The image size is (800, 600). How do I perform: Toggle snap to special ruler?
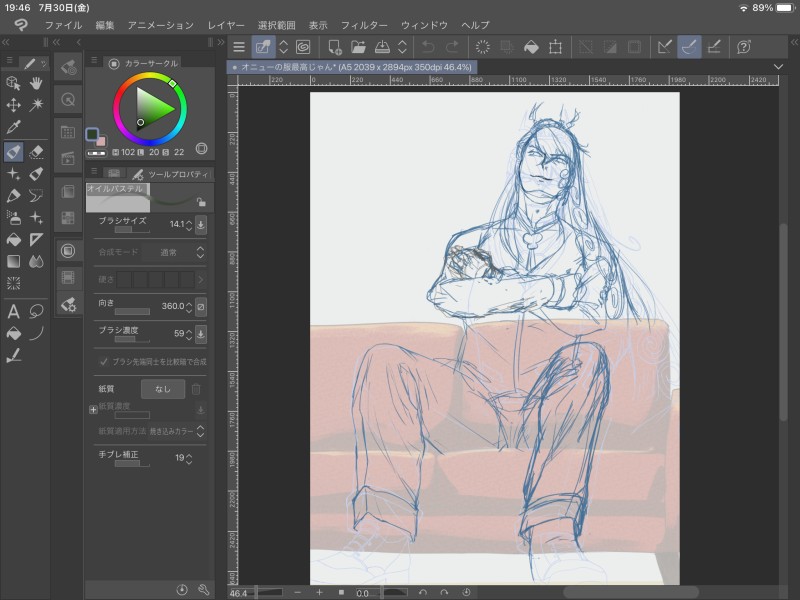689,47
